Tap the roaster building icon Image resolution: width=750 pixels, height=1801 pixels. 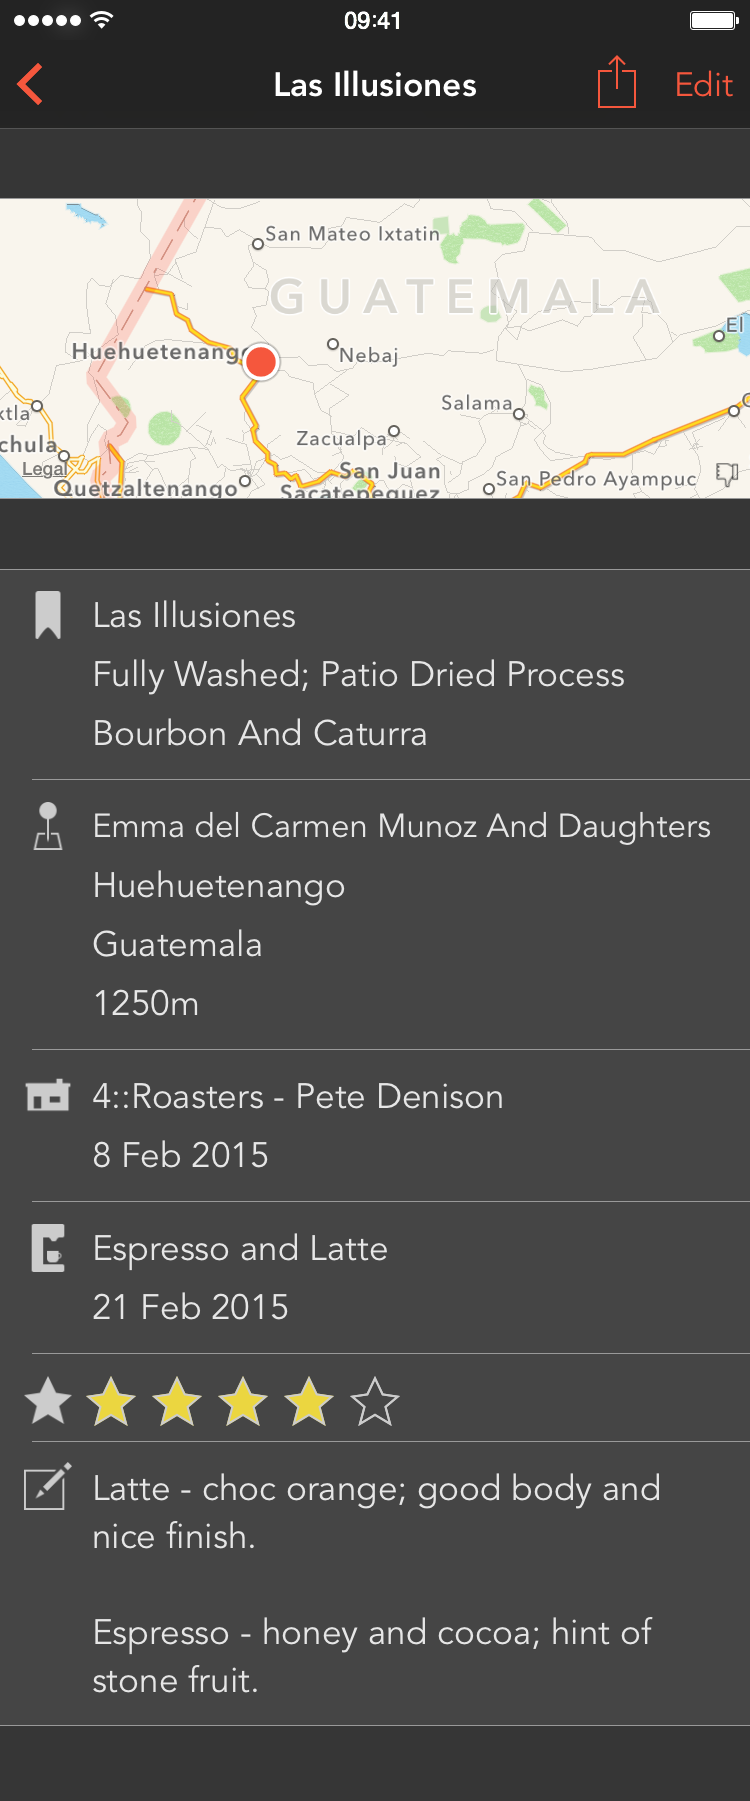tap(48, 1096)
